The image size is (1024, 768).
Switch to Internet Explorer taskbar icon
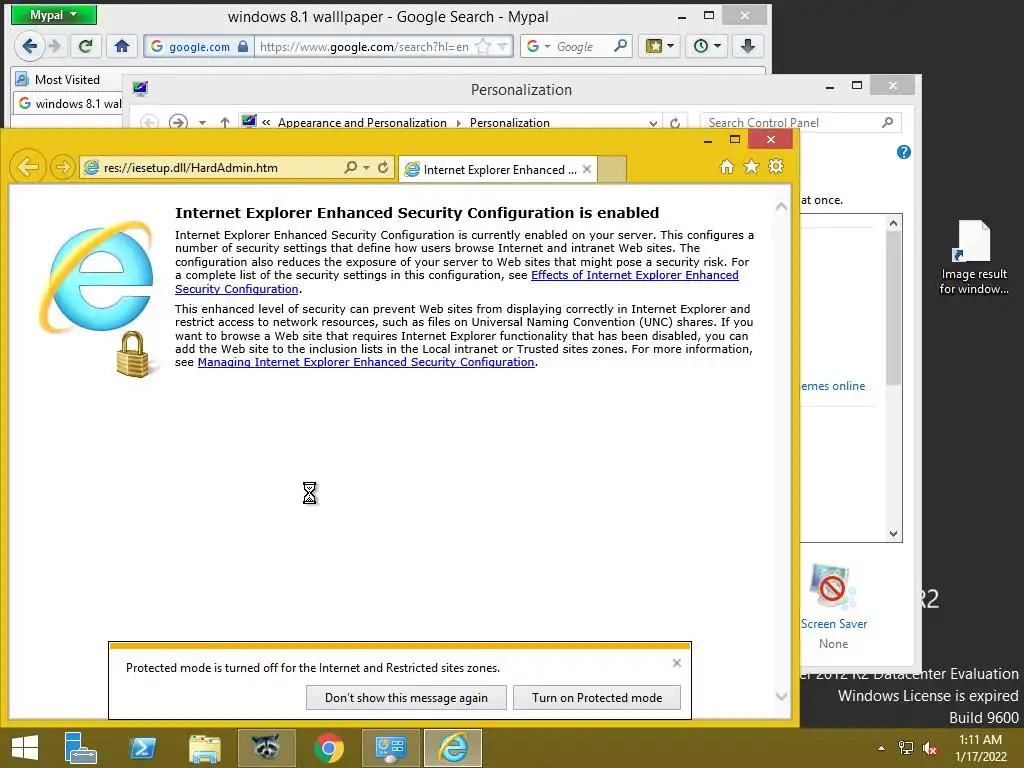[453, 748]
